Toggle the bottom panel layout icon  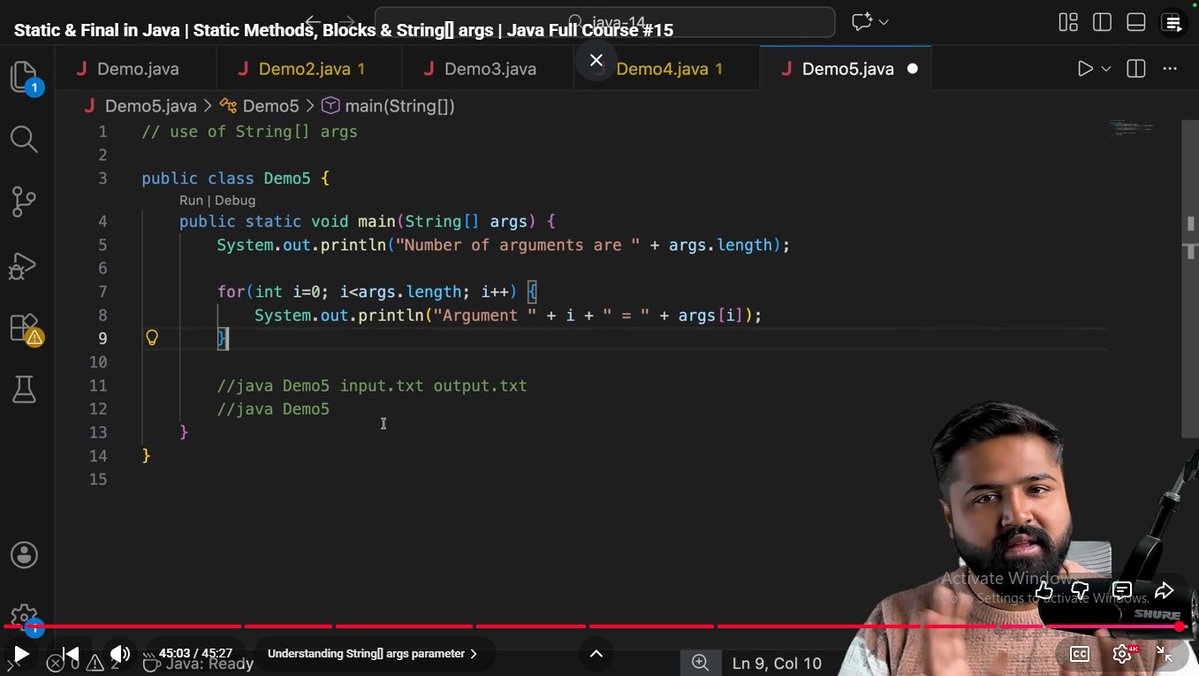pyautogui.click(x=1136, y=22)
